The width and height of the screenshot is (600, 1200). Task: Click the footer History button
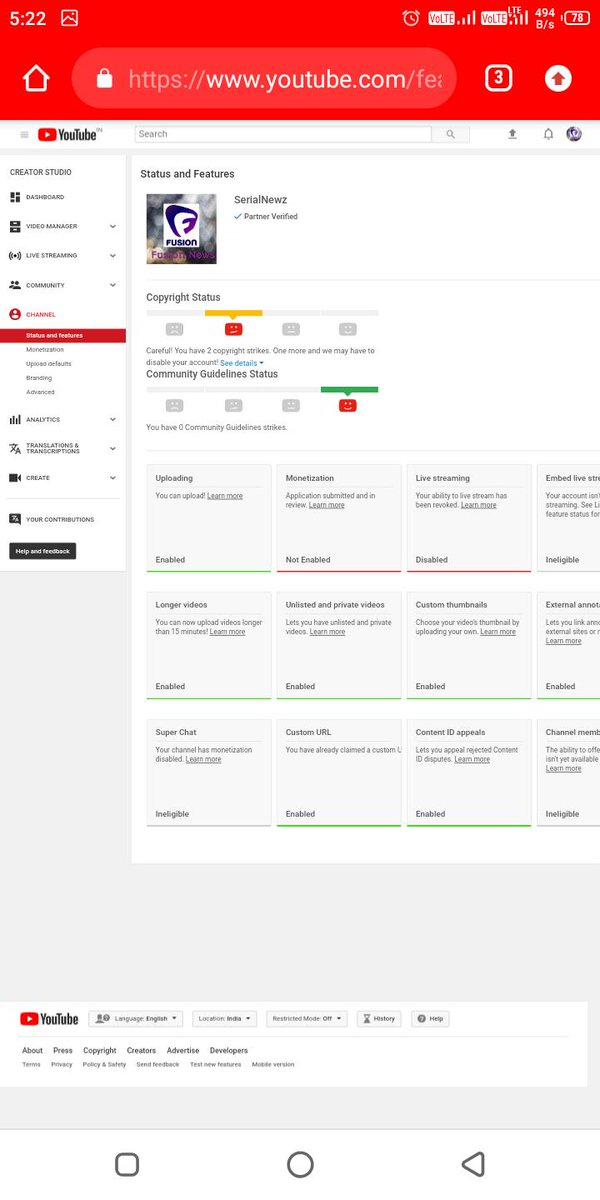378,1018
